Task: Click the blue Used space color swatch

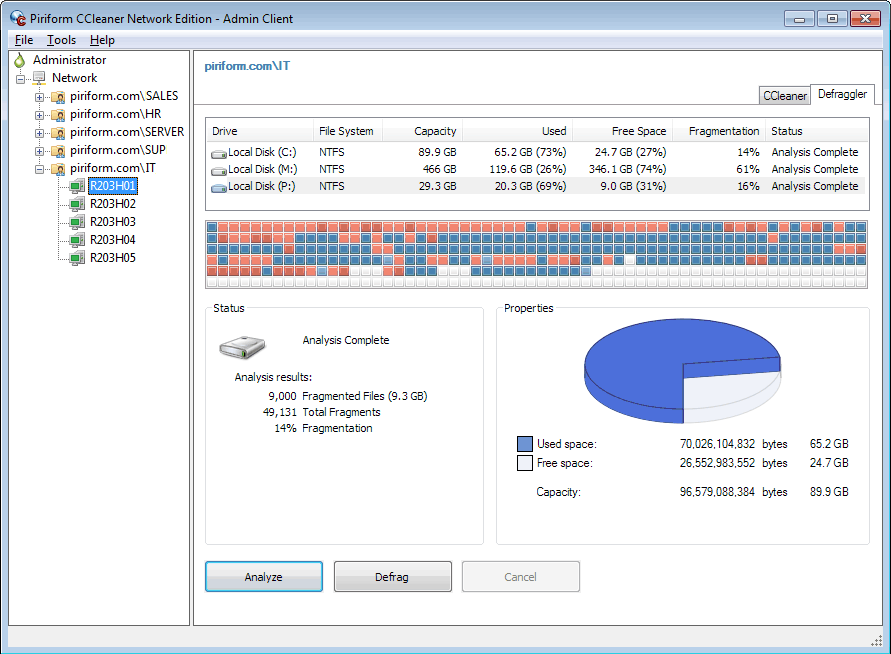Action: tap(525, 444)
